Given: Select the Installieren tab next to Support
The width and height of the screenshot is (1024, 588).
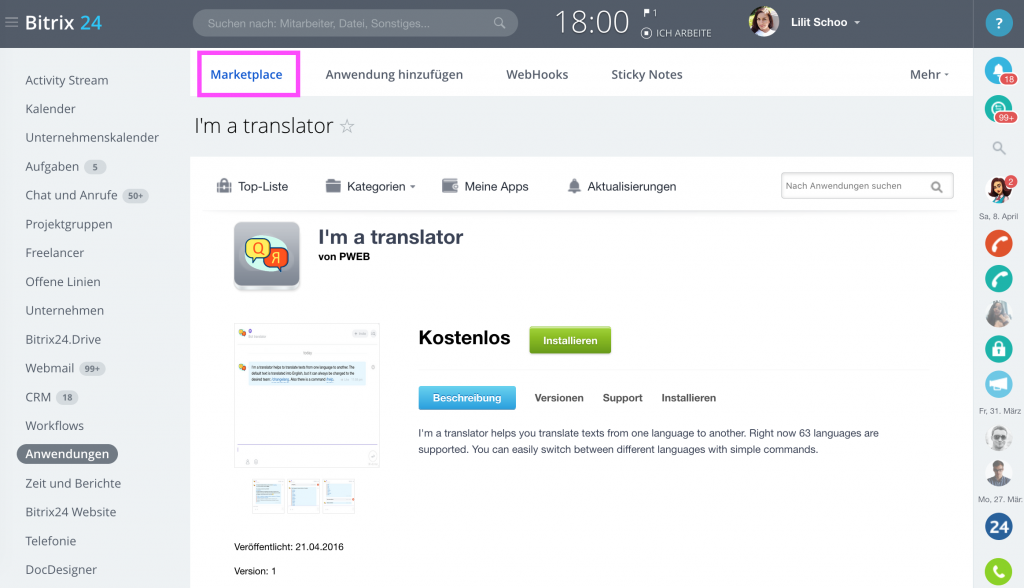Looking at the screenshot, I should click(x=688, y=398).
